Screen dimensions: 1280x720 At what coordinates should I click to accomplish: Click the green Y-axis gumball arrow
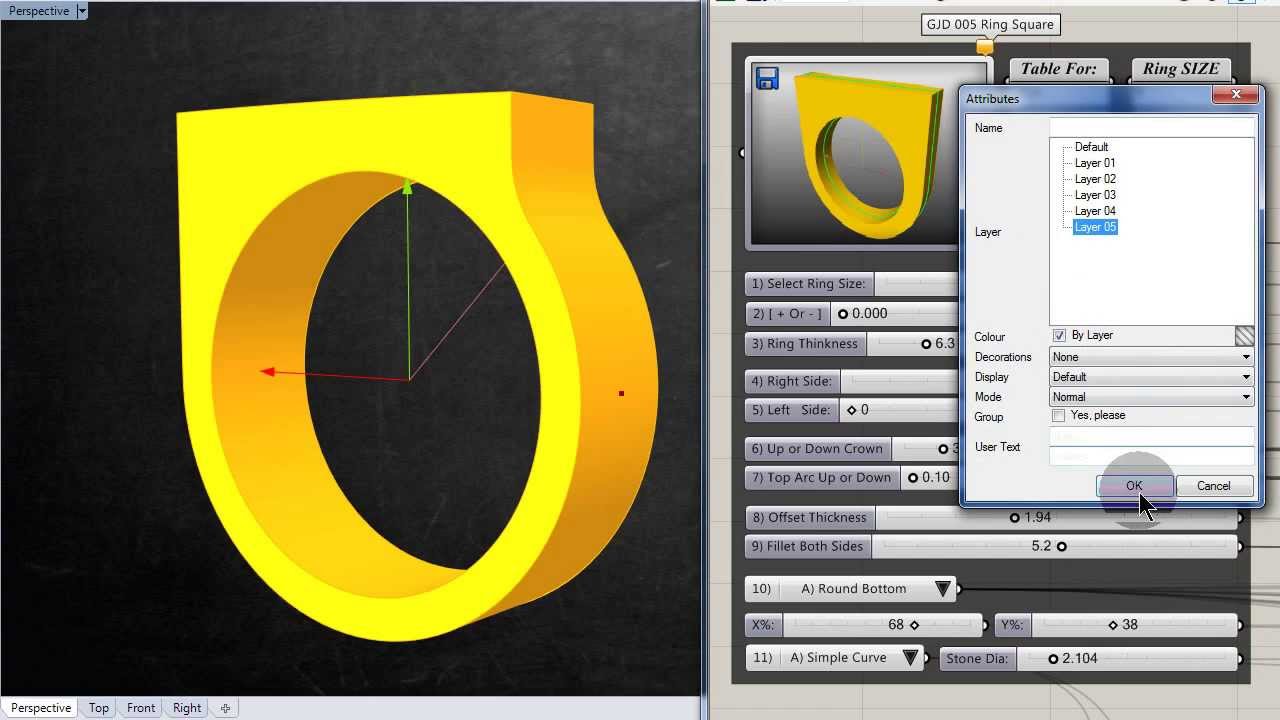(407, 187)
